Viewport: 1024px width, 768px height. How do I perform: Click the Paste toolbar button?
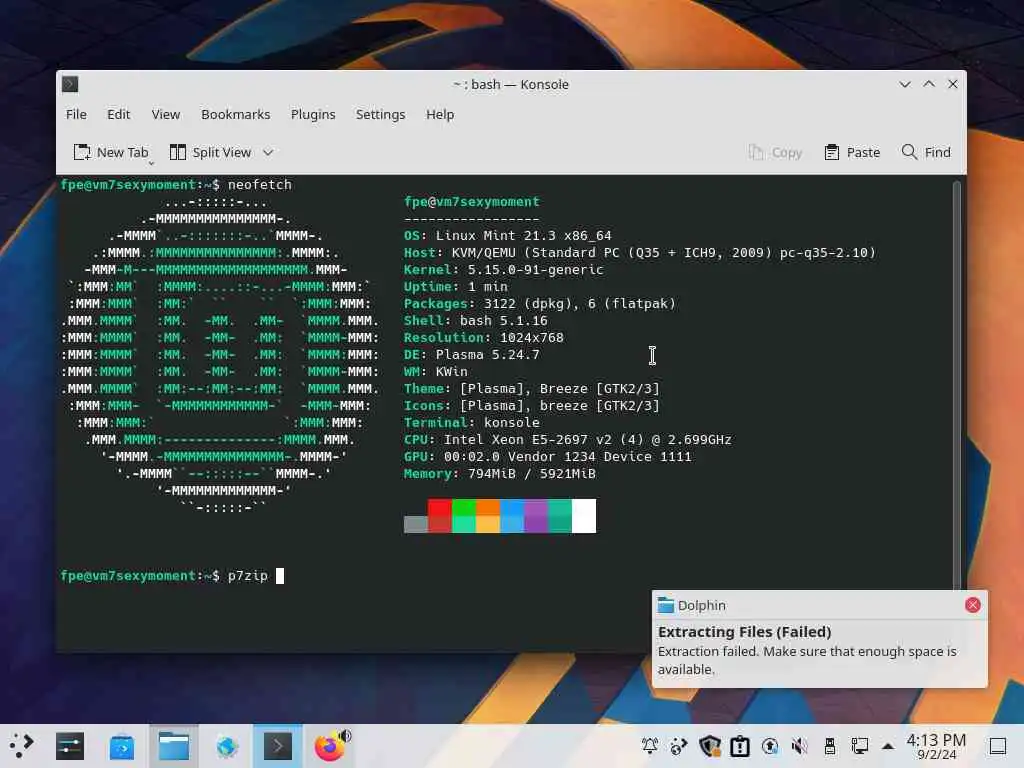coord(852,152)
